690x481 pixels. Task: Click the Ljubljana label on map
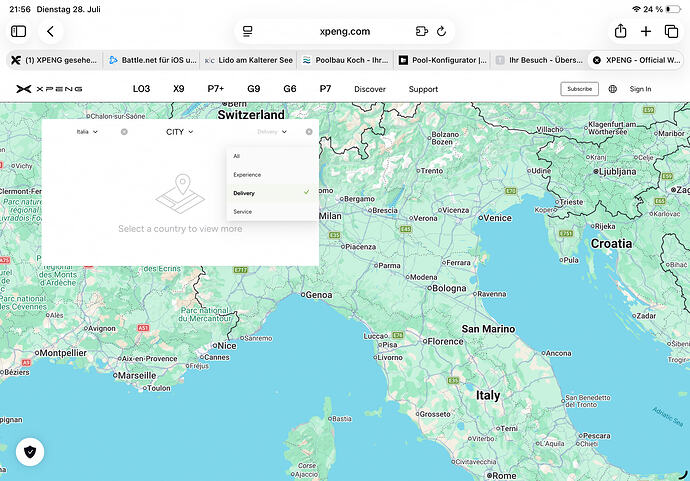point(617,172)
